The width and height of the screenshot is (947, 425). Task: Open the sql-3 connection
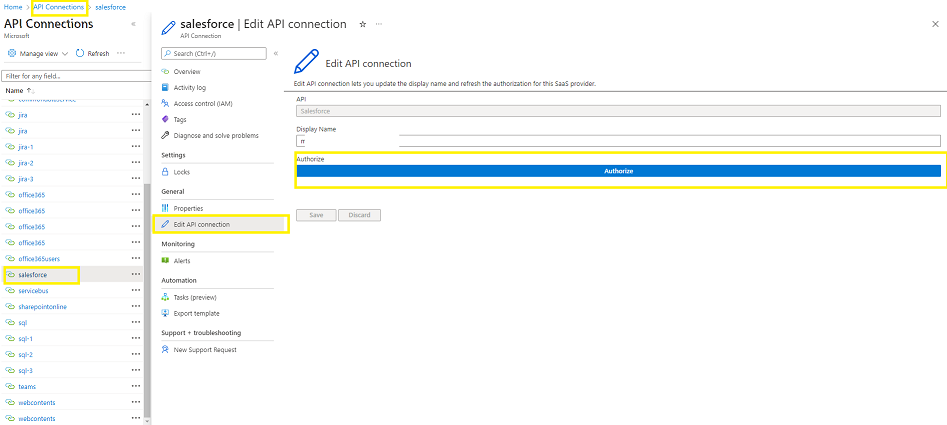(25, 371)
